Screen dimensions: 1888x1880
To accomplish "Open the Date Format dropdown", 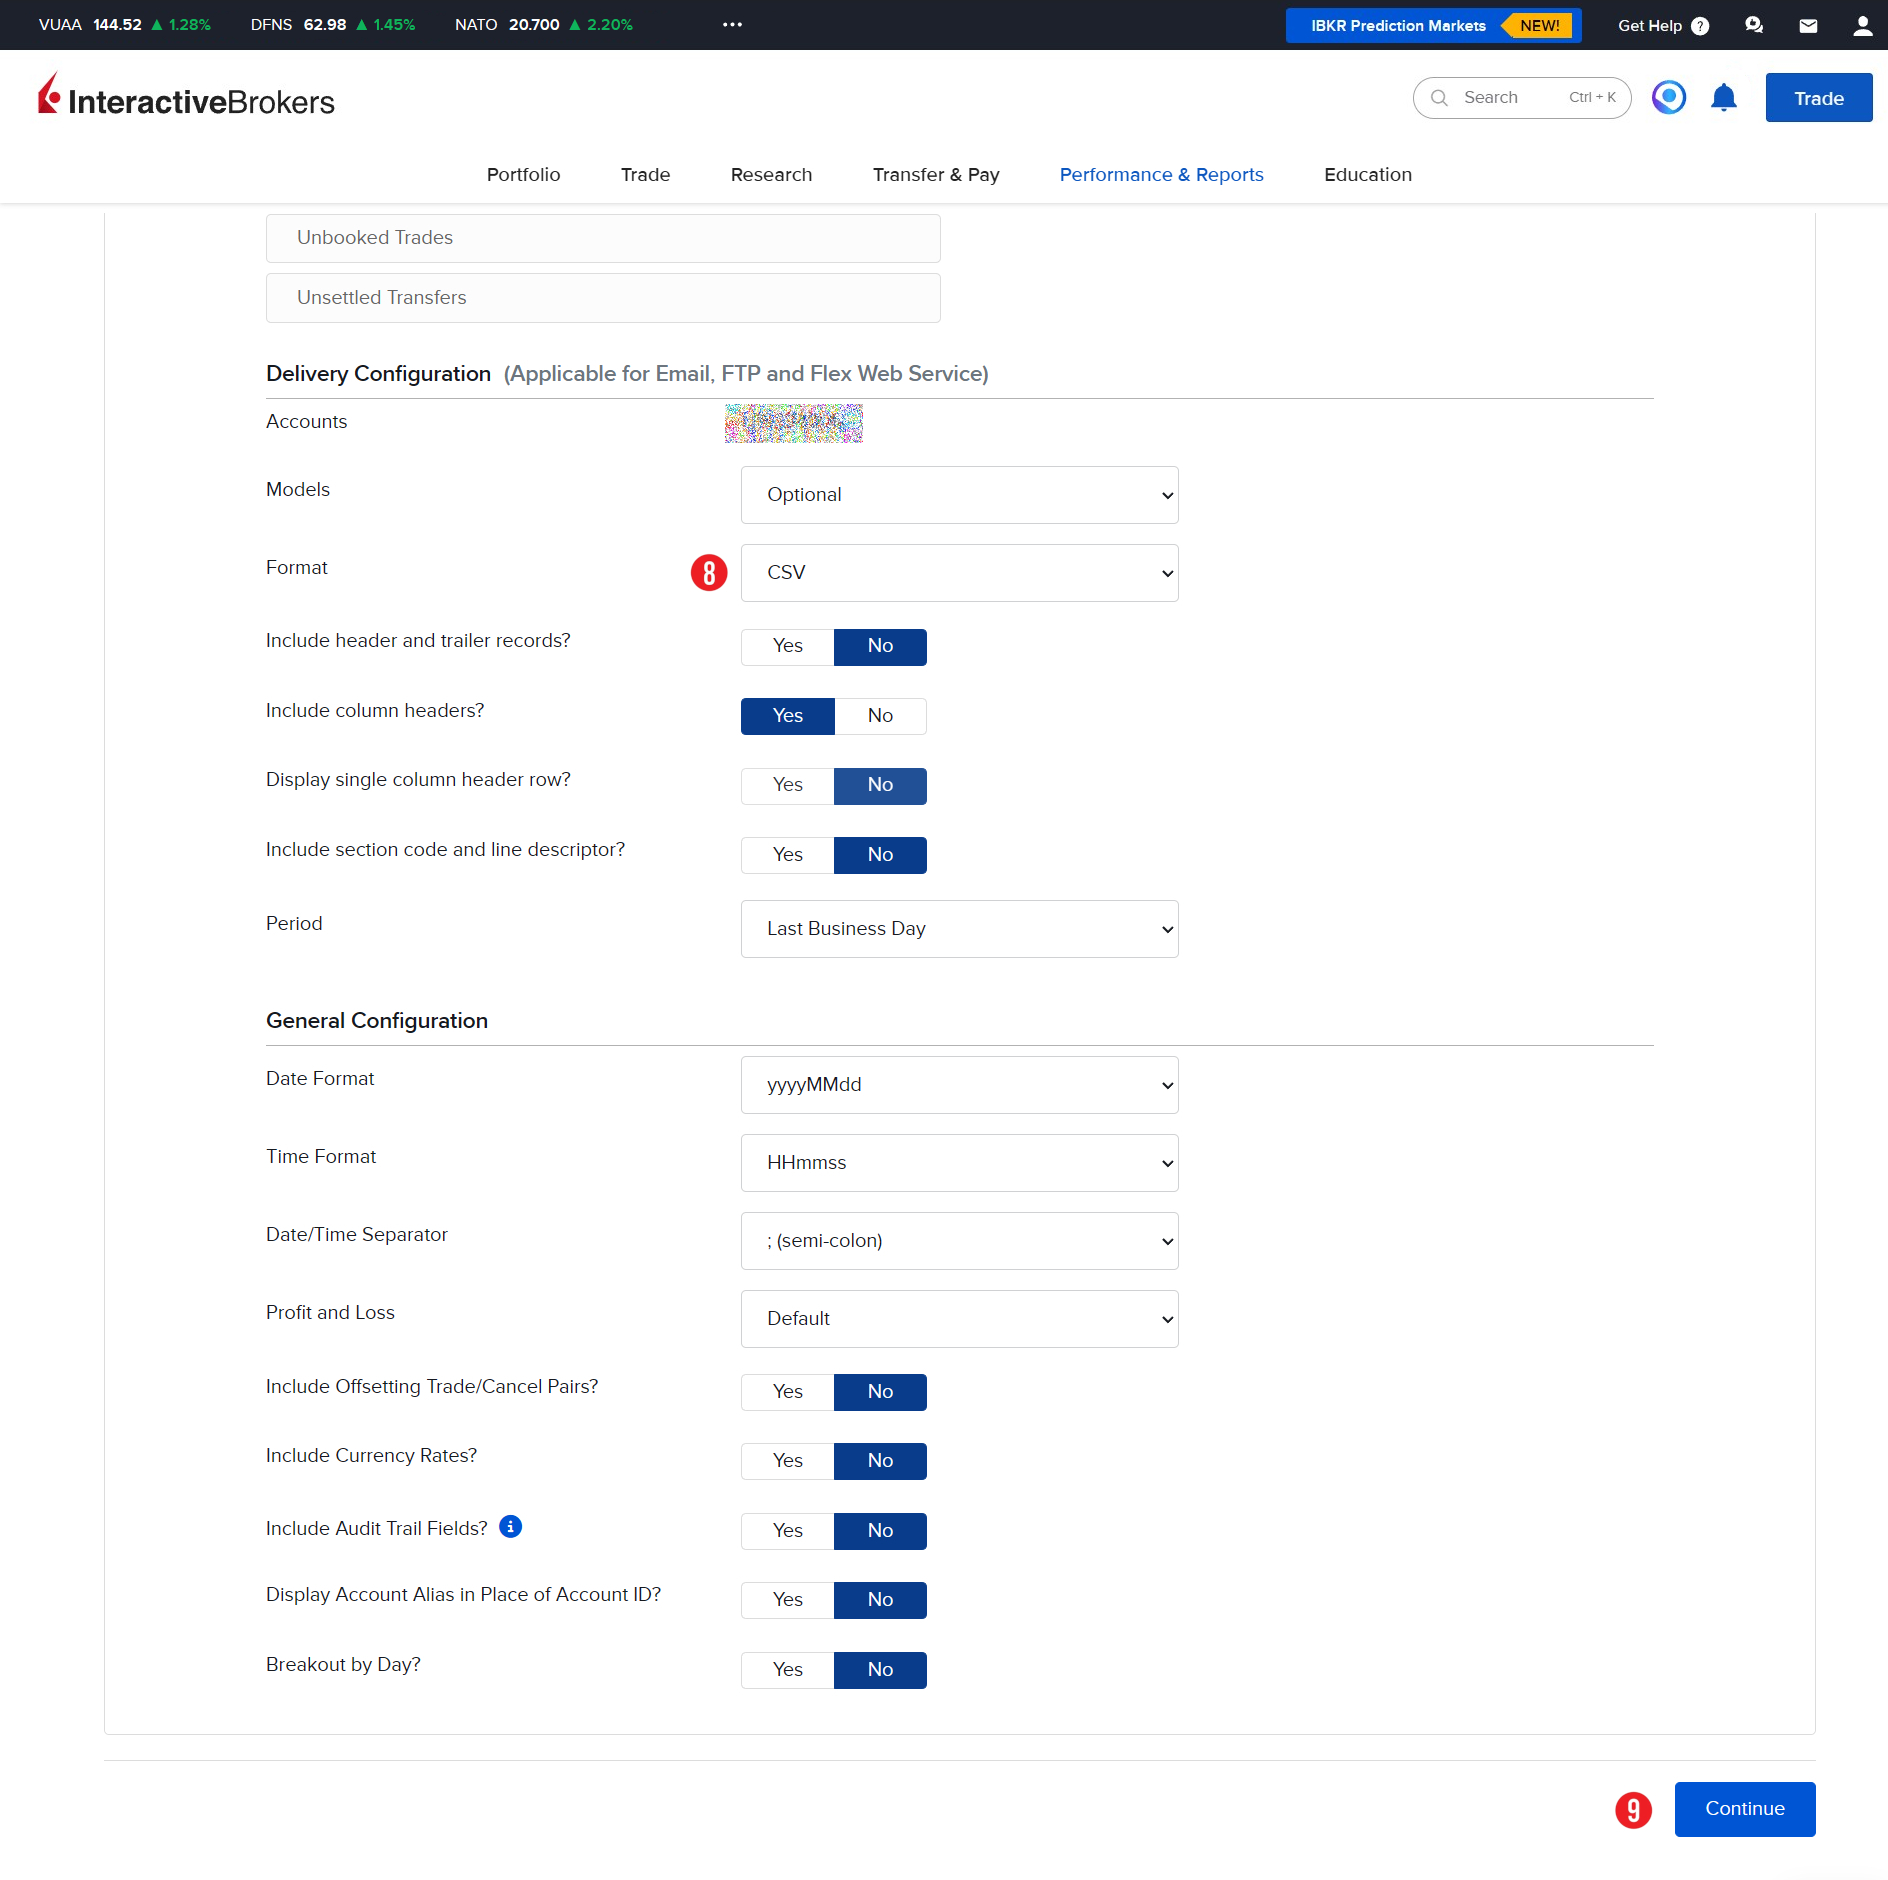I will click(x=959, y=1085).
